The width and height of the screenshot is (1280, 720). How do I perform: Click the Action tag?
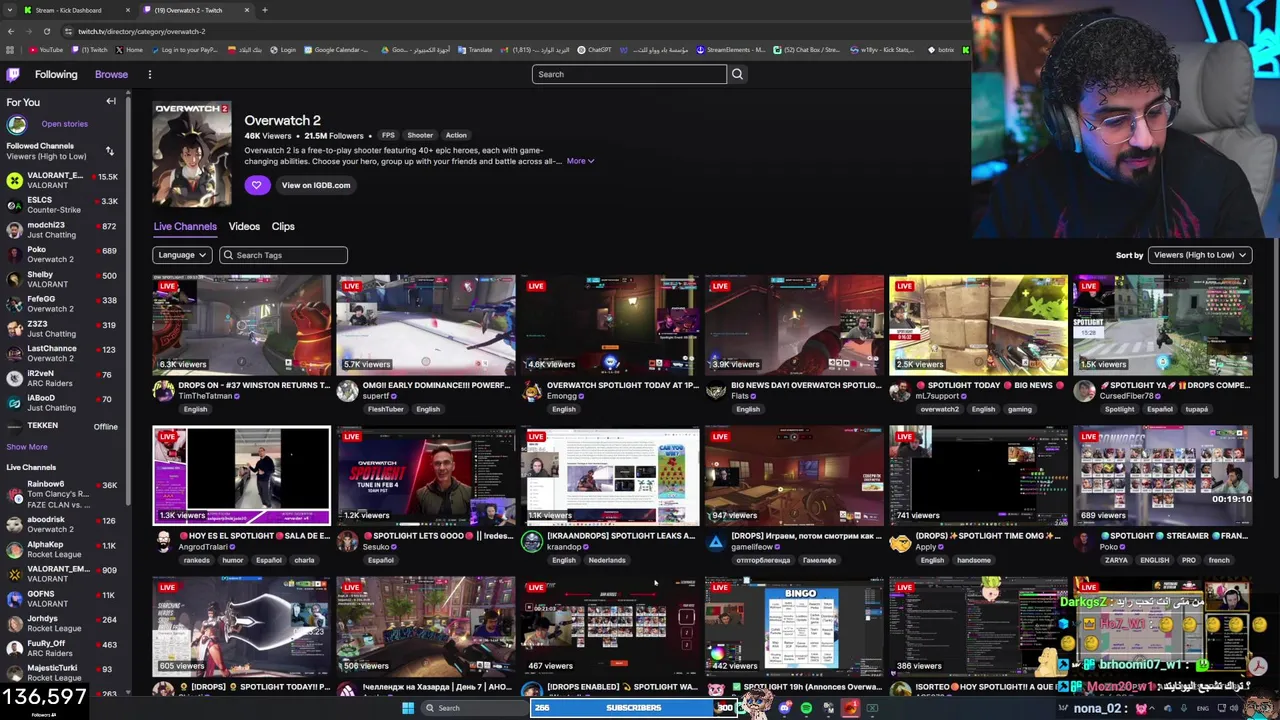tap(456, 135)
